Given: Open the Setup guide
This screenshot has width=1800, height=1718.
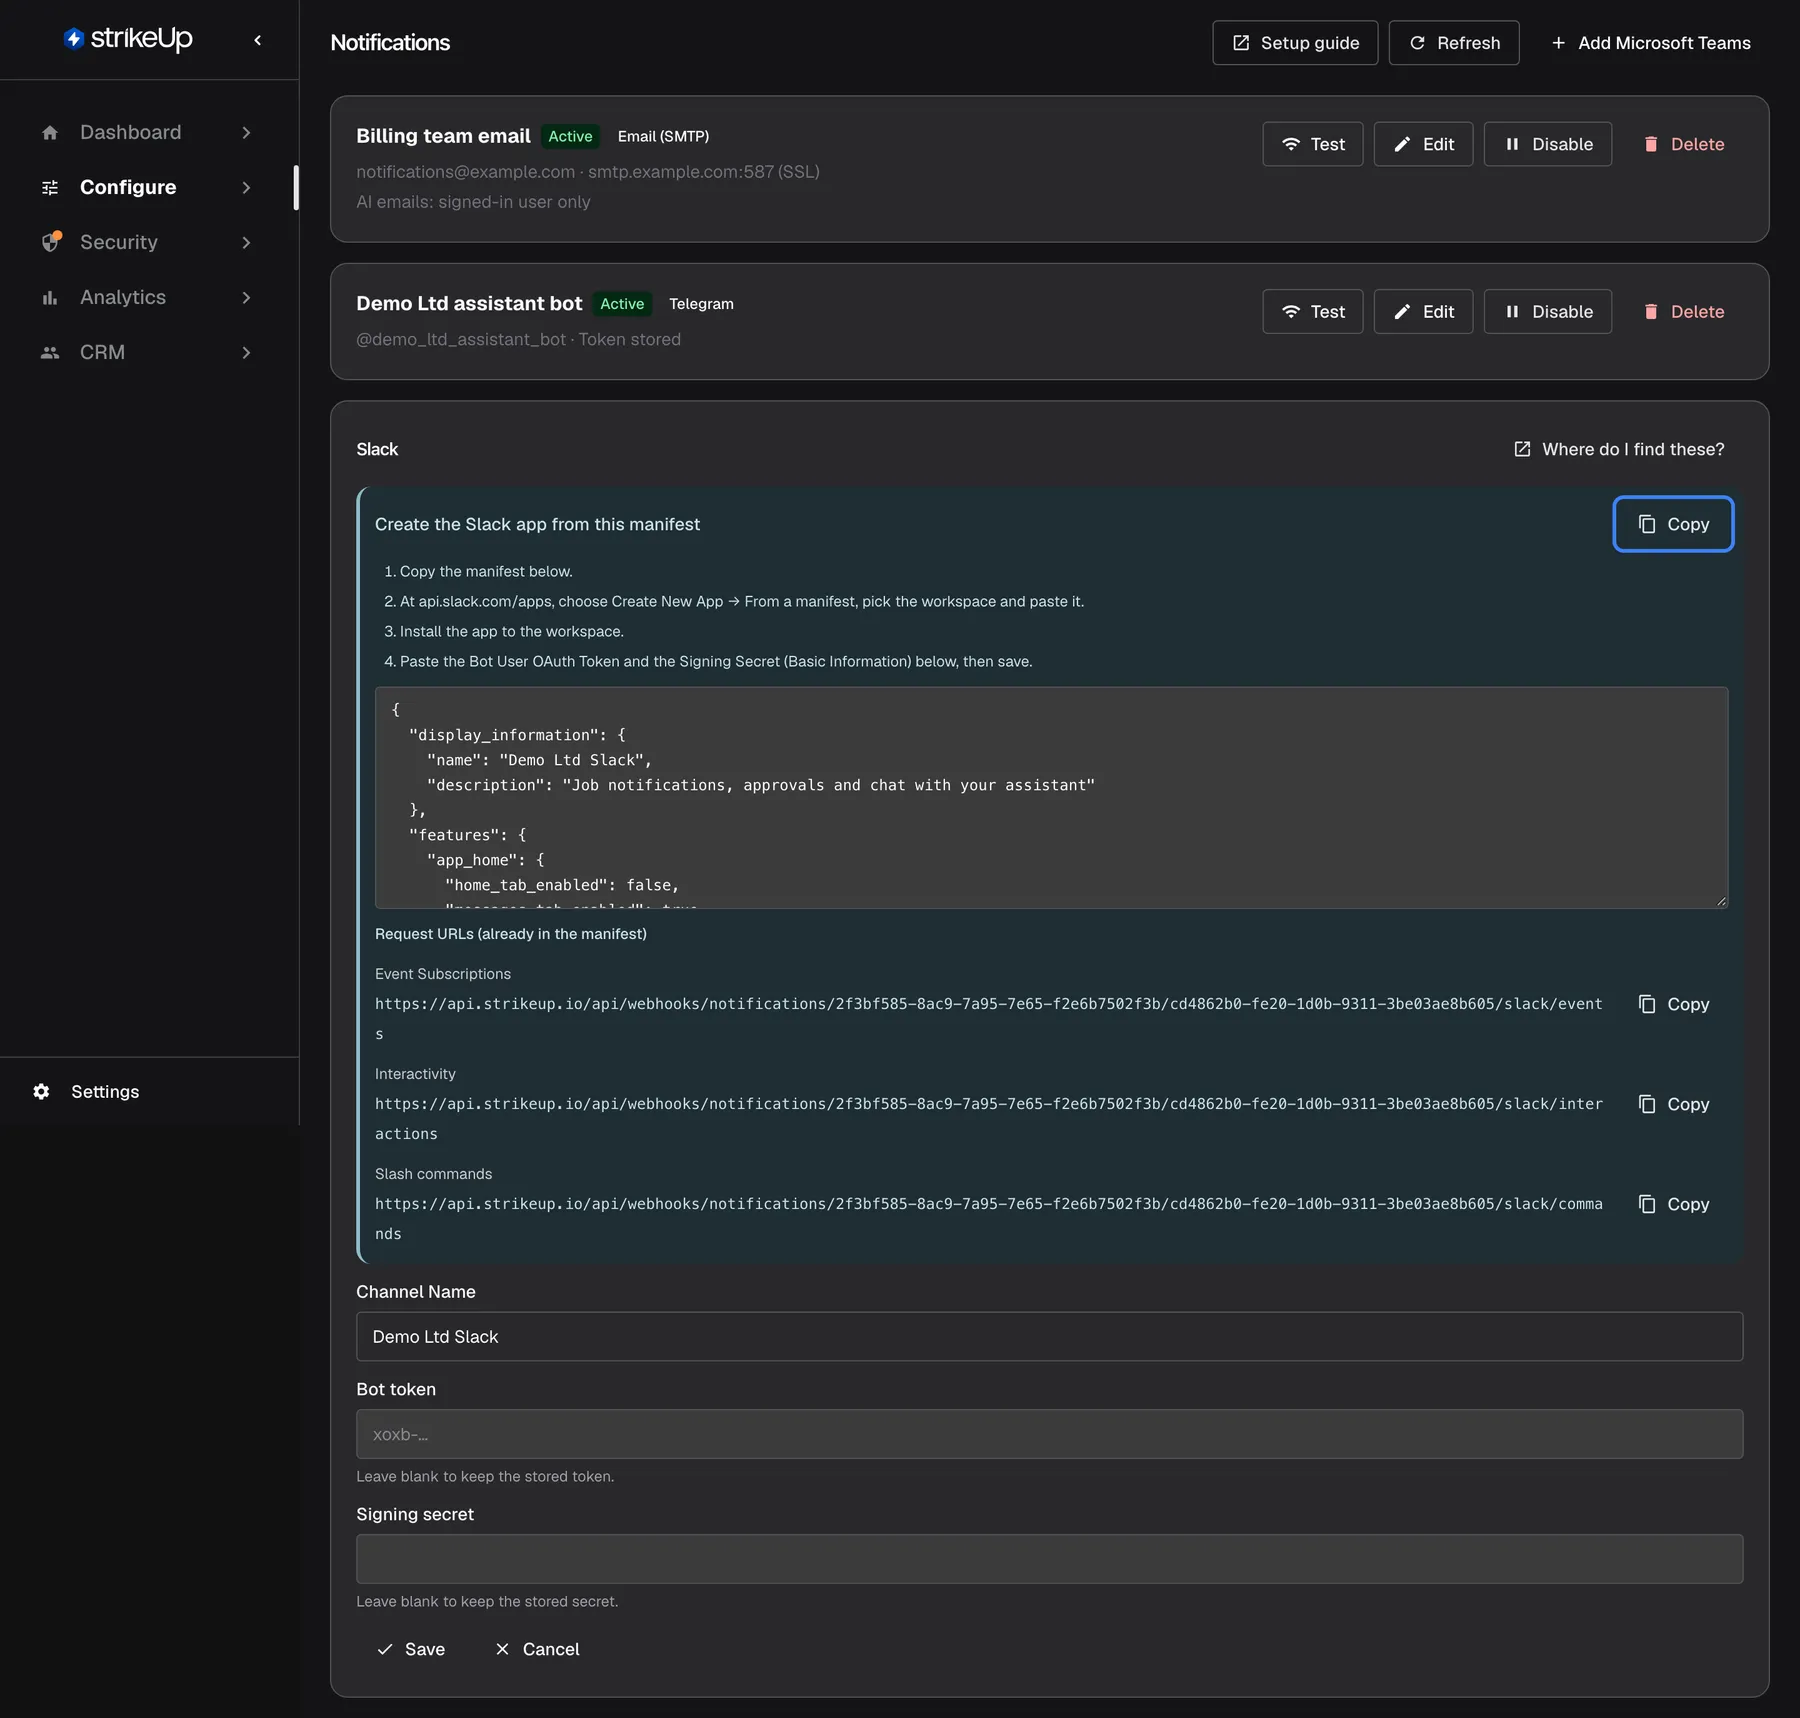Looking at the screenshot, I should (x=1295, y=43).
